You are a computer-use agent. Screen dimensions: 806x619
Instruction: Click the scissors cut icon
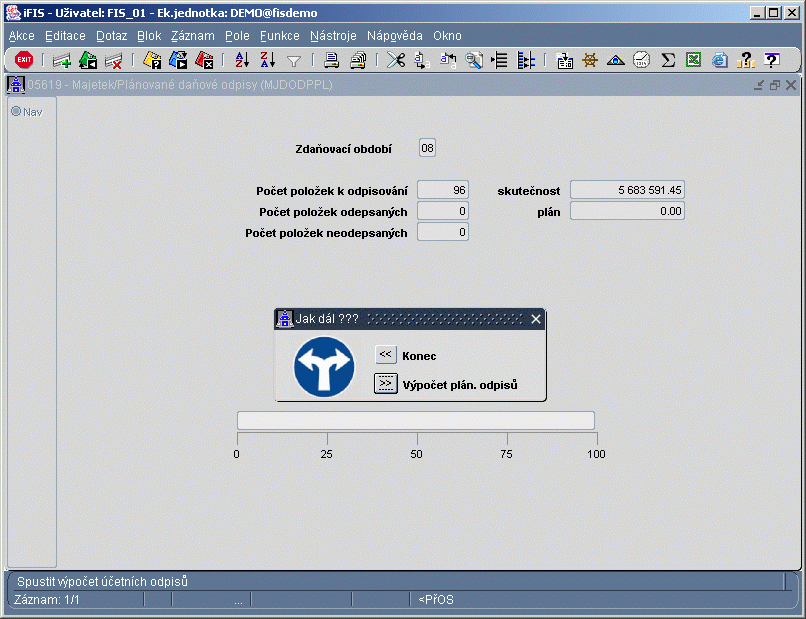pos(396,61)
